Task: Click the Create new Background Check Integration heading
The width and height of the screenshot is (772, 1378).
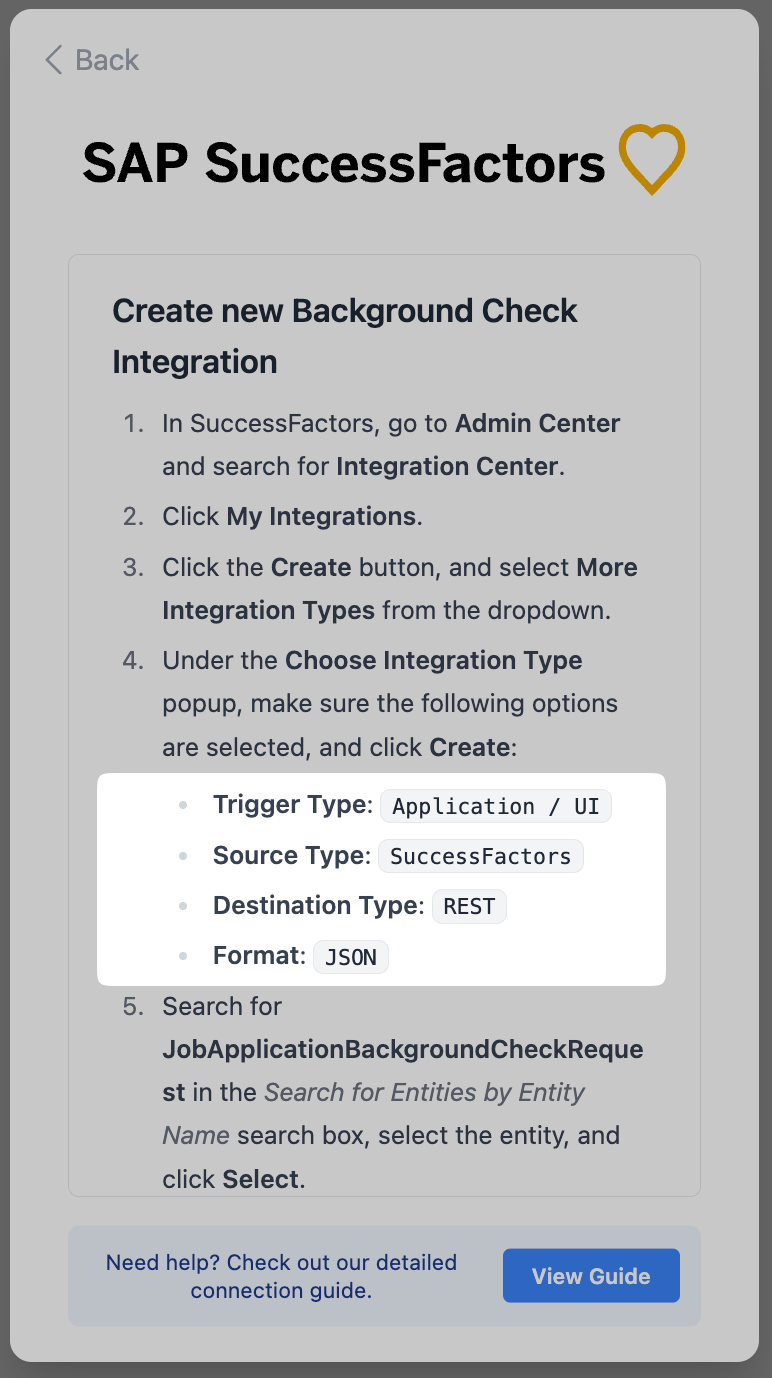Action: 344,336
